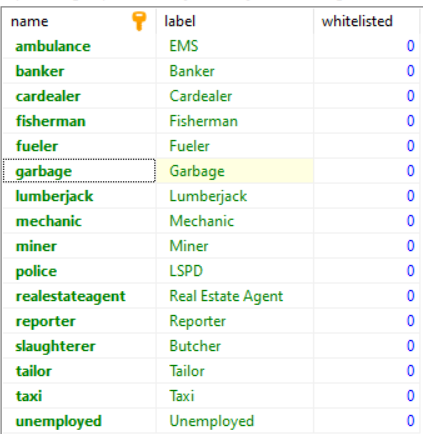Select the whitelisted value for fueler
The image size is (423, 434).
pos(367,146)
